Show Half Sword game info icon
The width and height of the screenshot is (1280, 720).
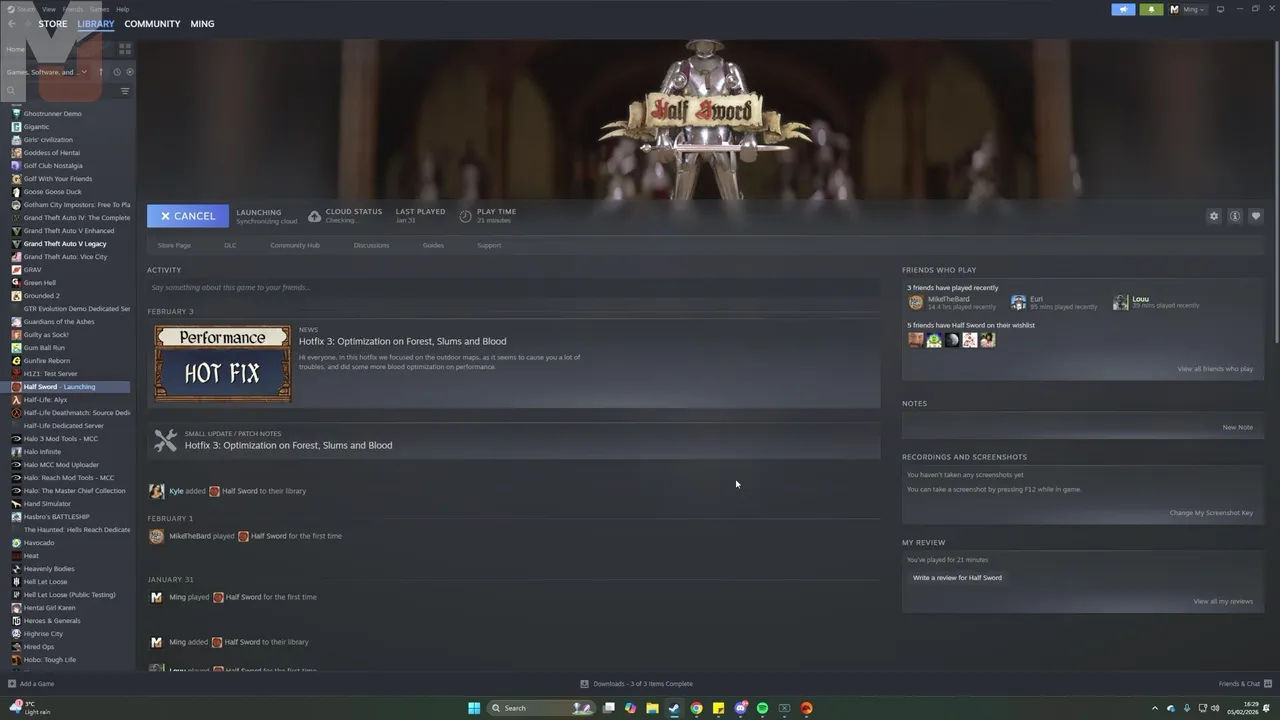(x=1235, y=216)
